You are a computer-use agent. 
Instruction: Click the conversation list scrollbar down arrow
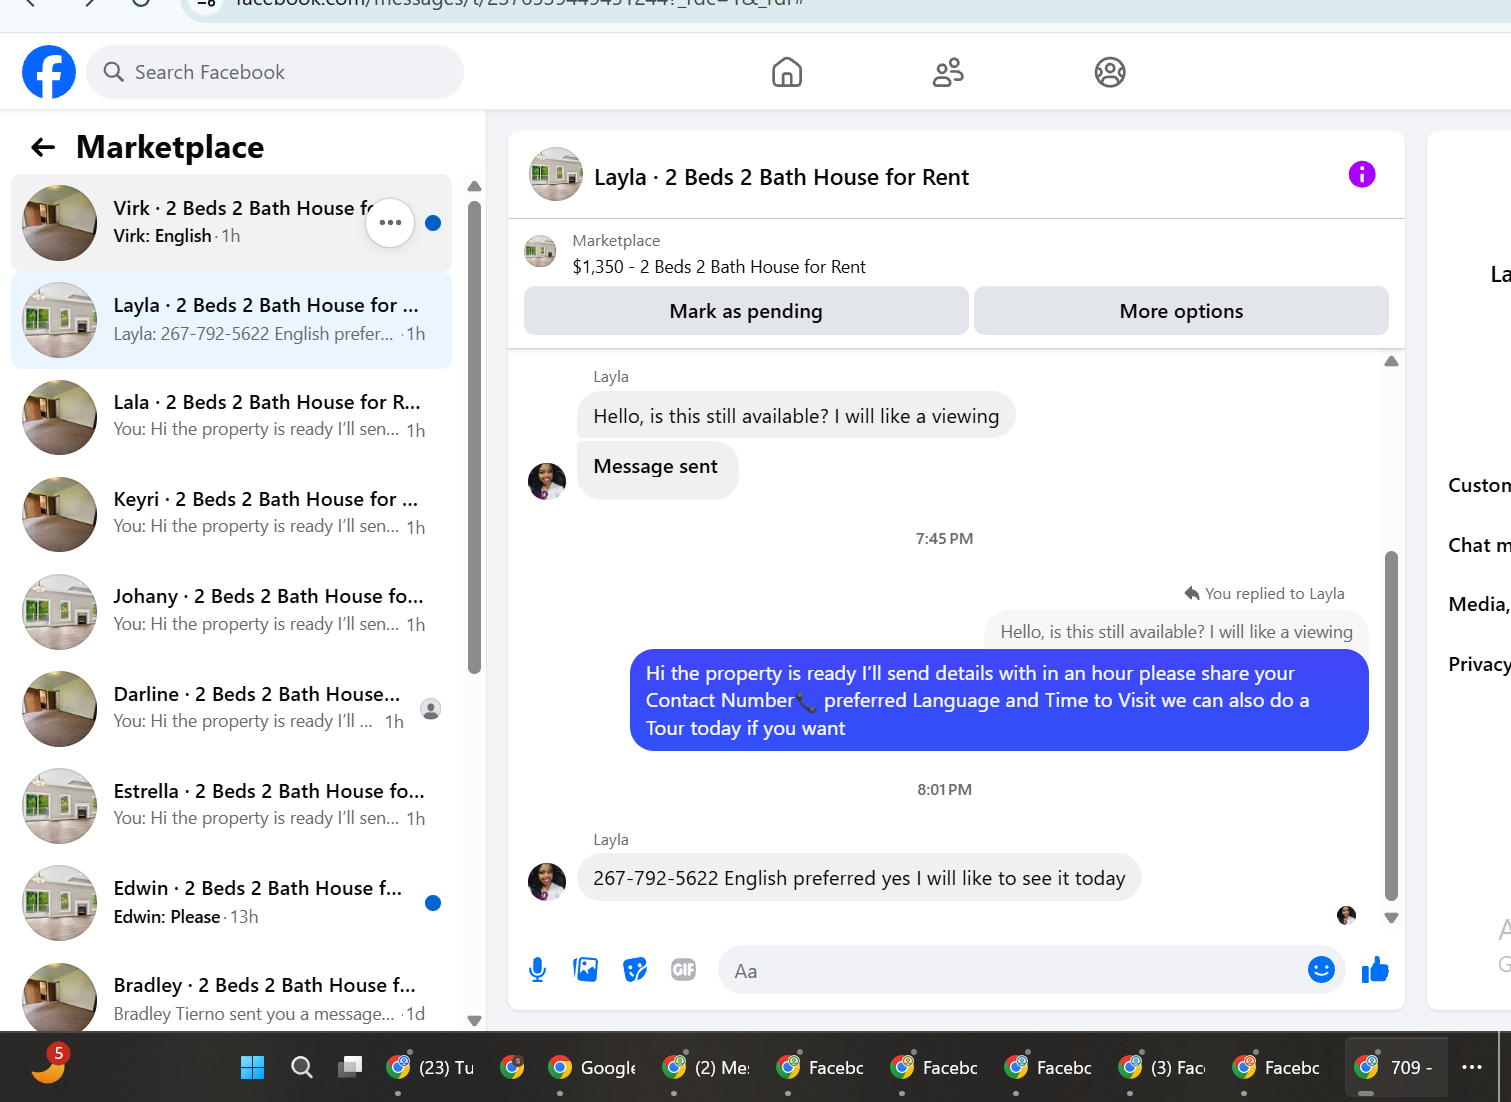click(475, 1021)
